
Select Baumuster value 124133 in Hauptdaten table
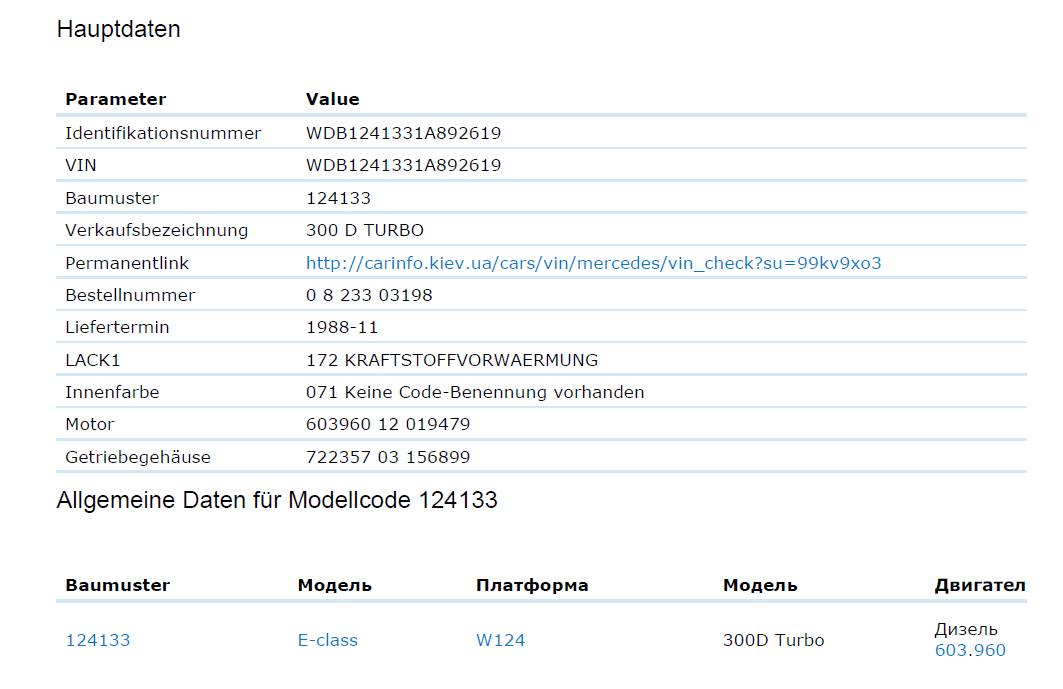pos(338,198)
